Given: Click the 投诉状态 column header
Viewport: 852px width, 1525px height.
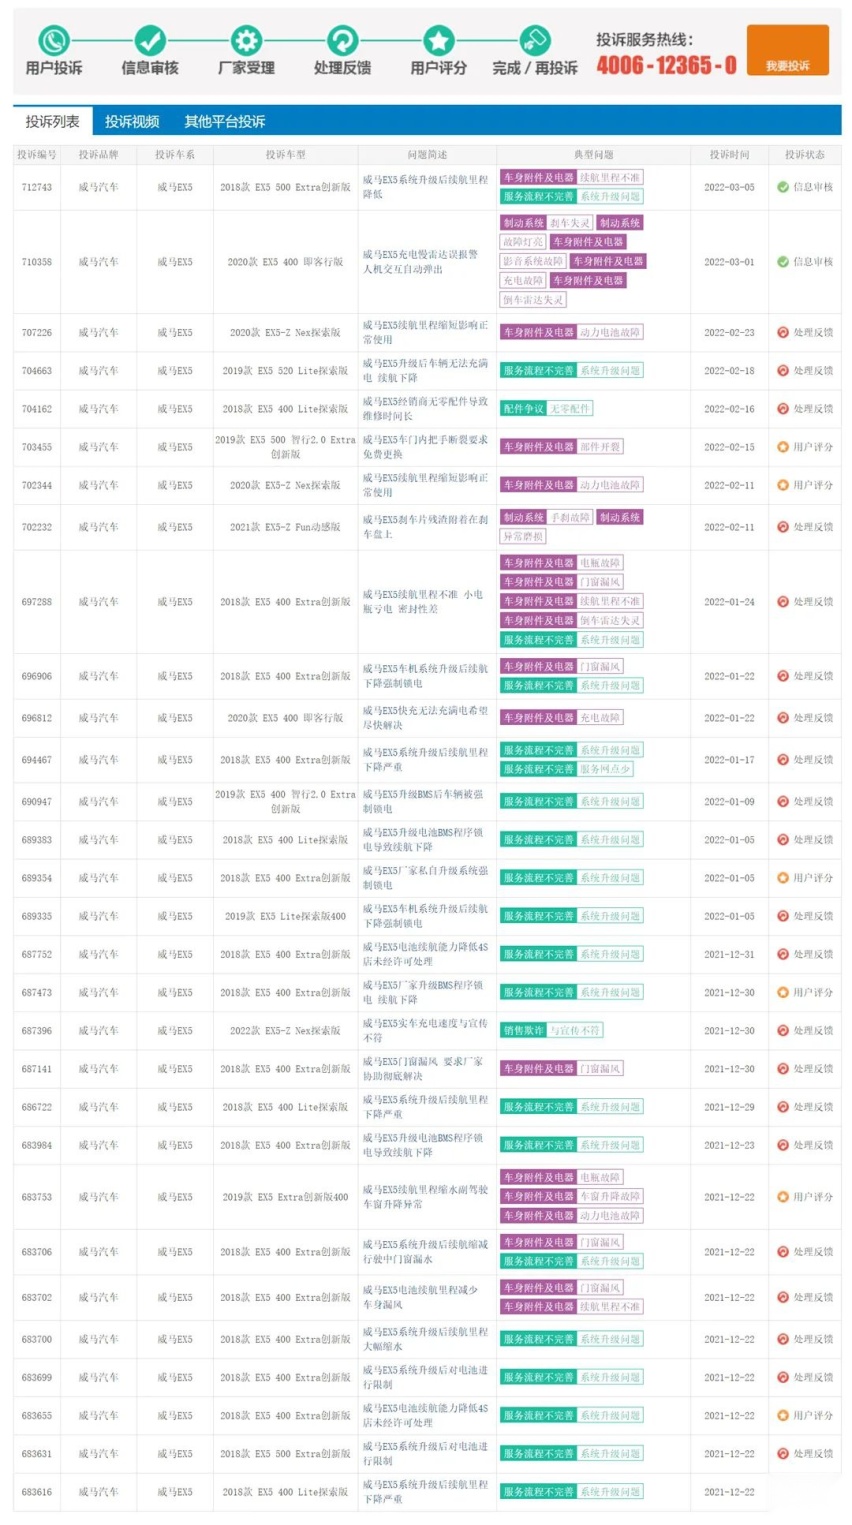Looking at the screenshot, I should [805, 155].
